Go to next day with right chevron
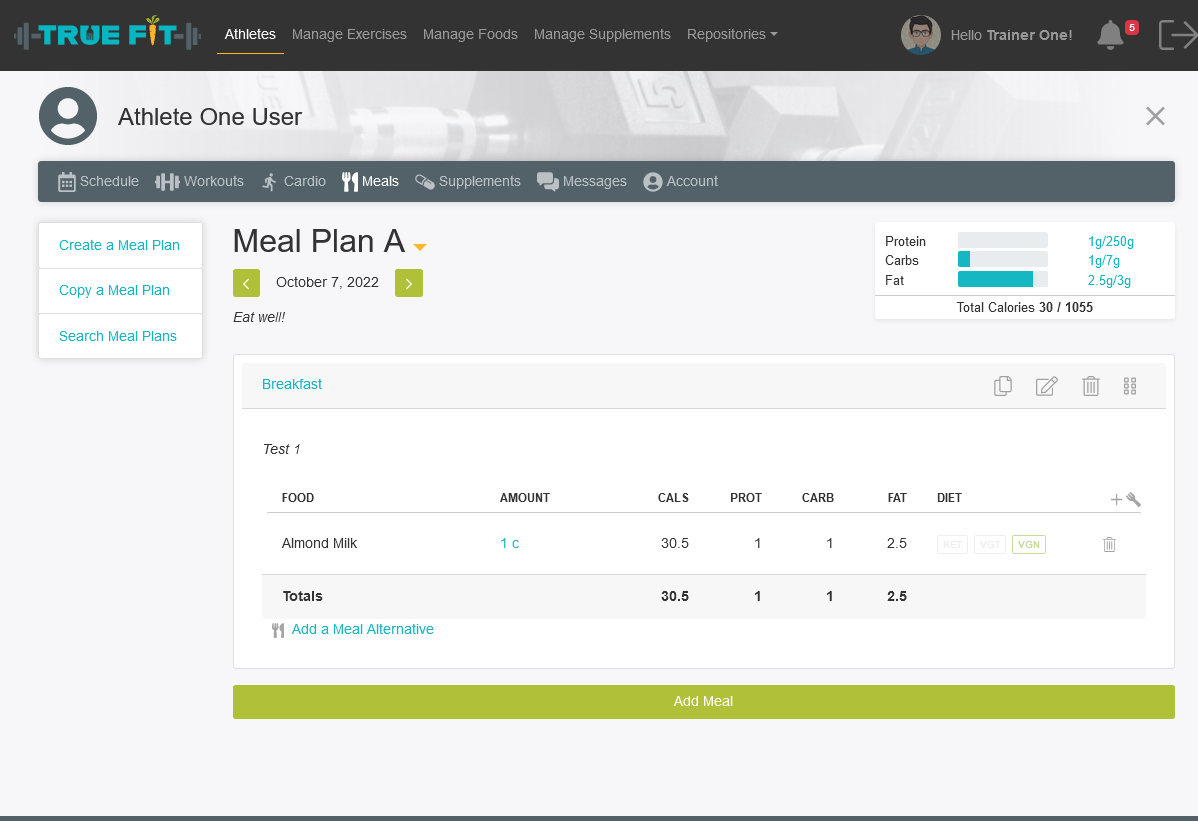 [408, 283]
